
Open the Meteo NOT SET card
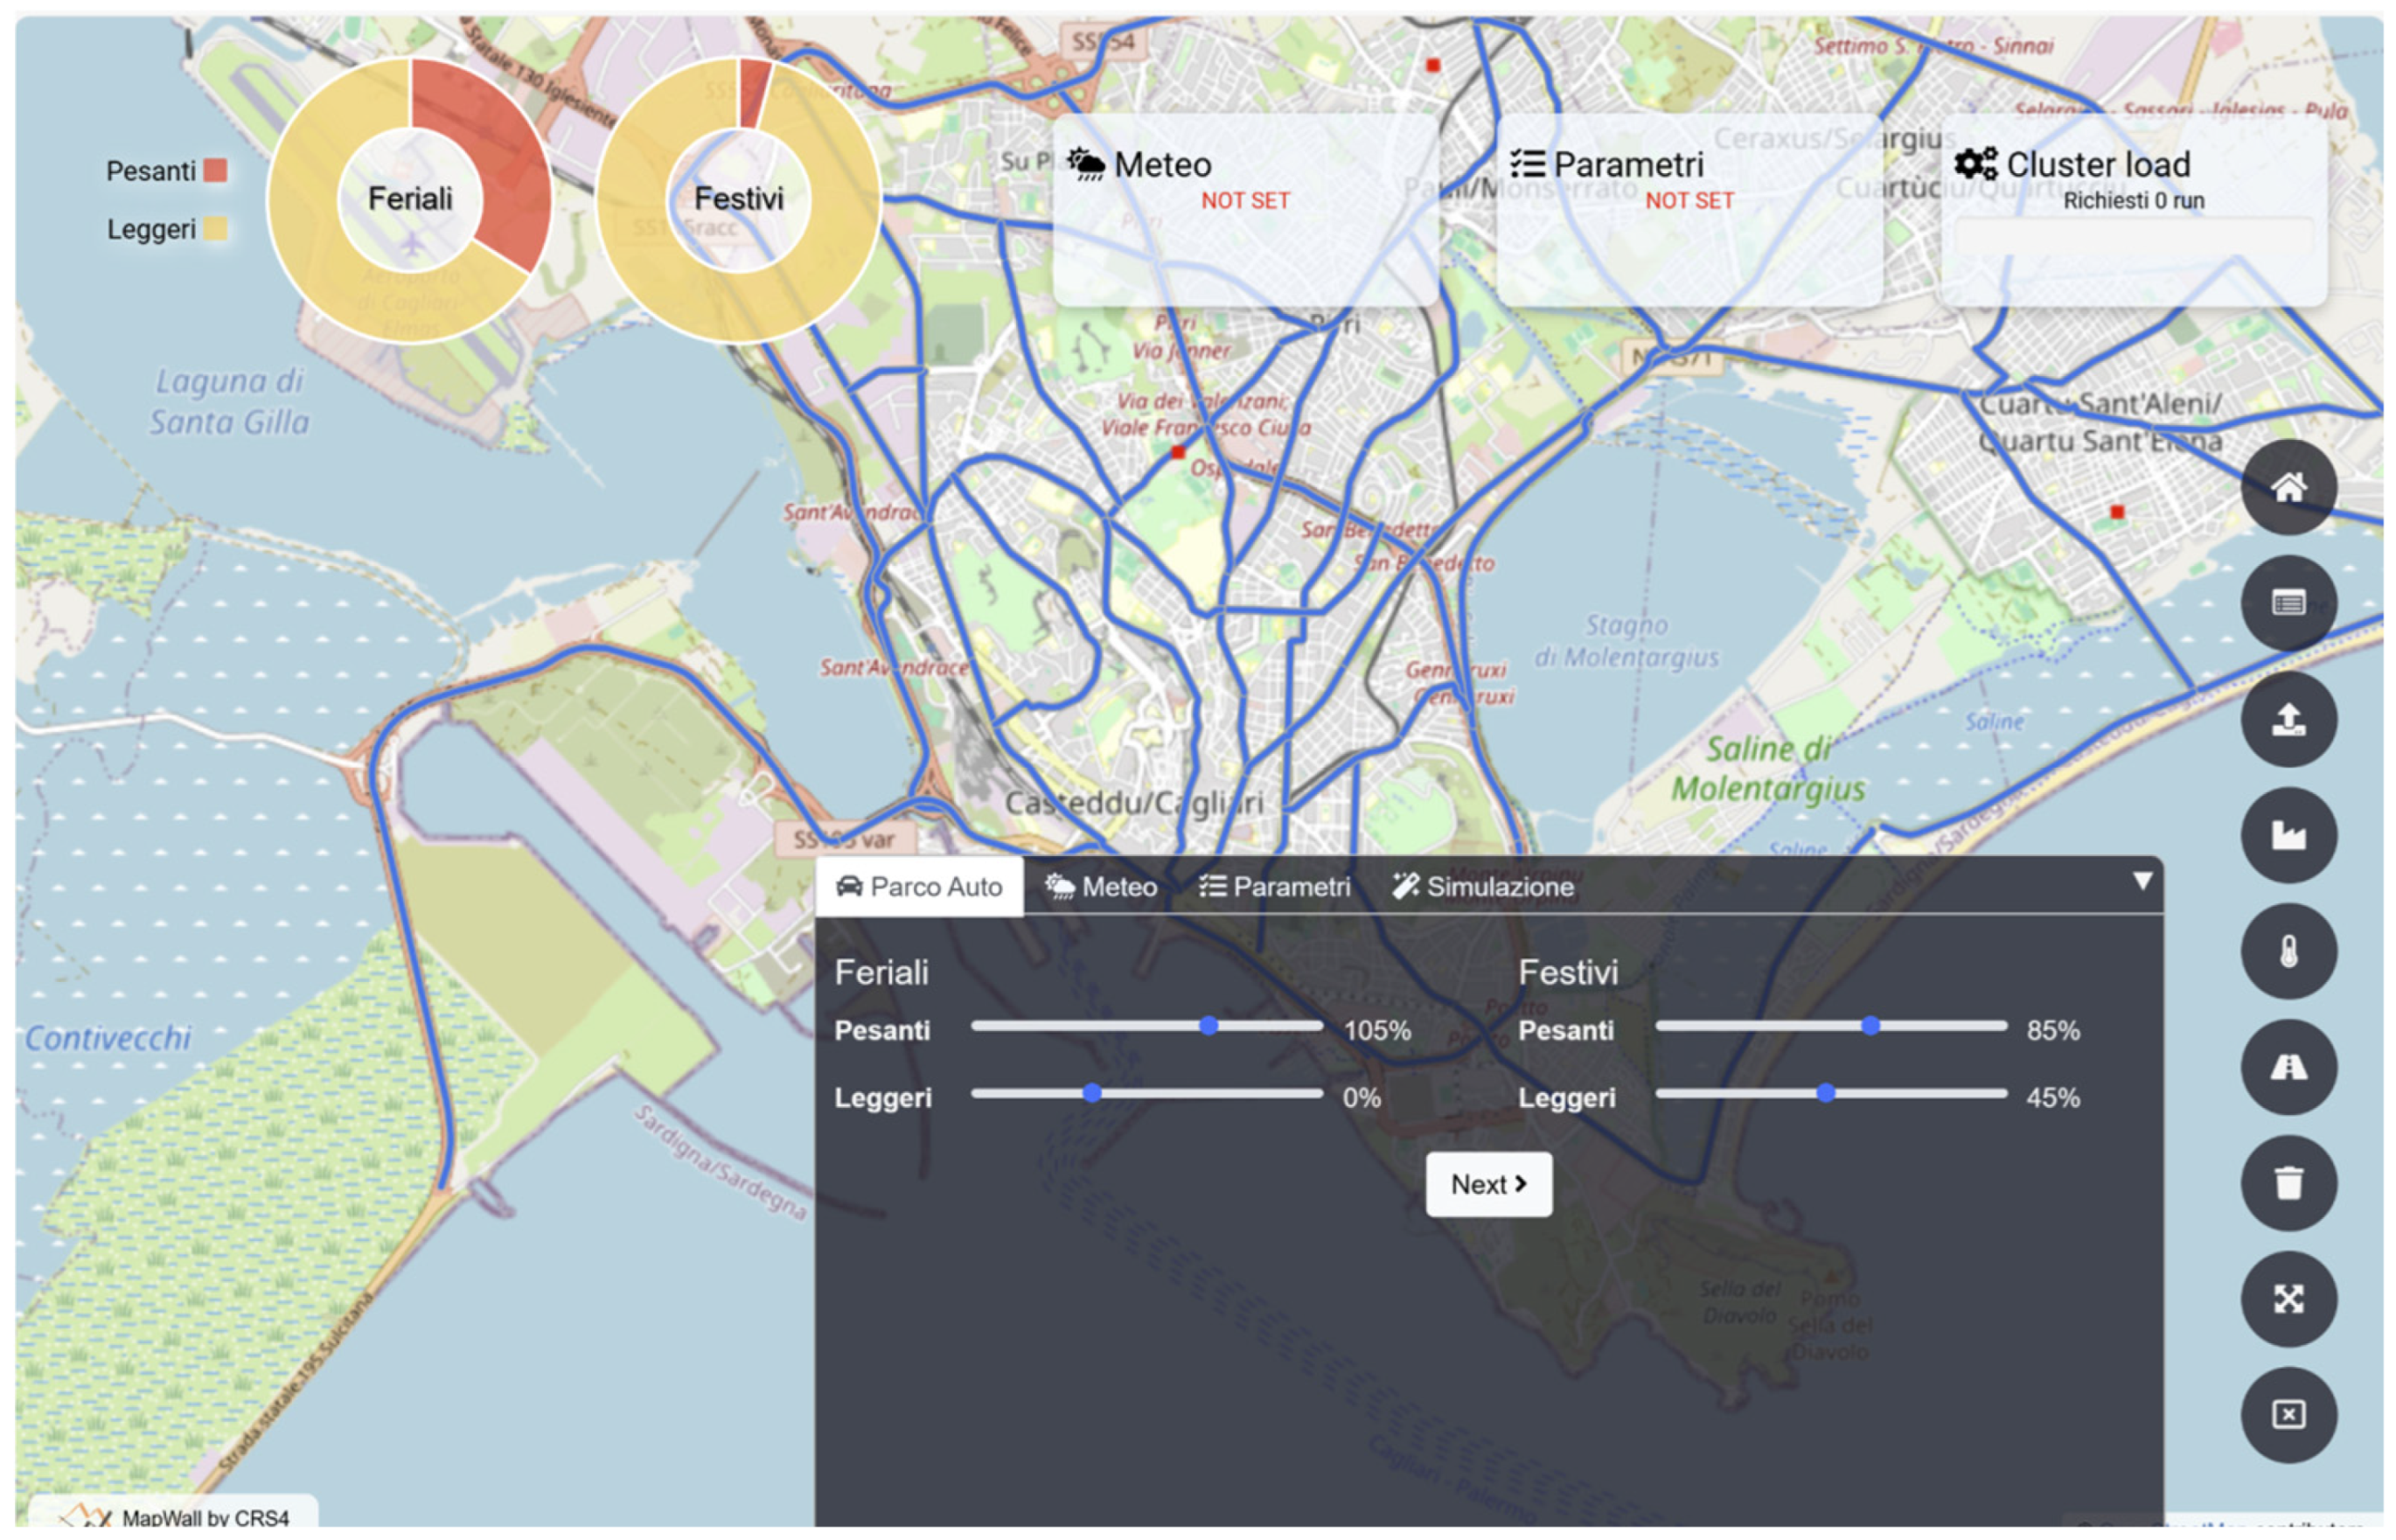point(1245,208)
